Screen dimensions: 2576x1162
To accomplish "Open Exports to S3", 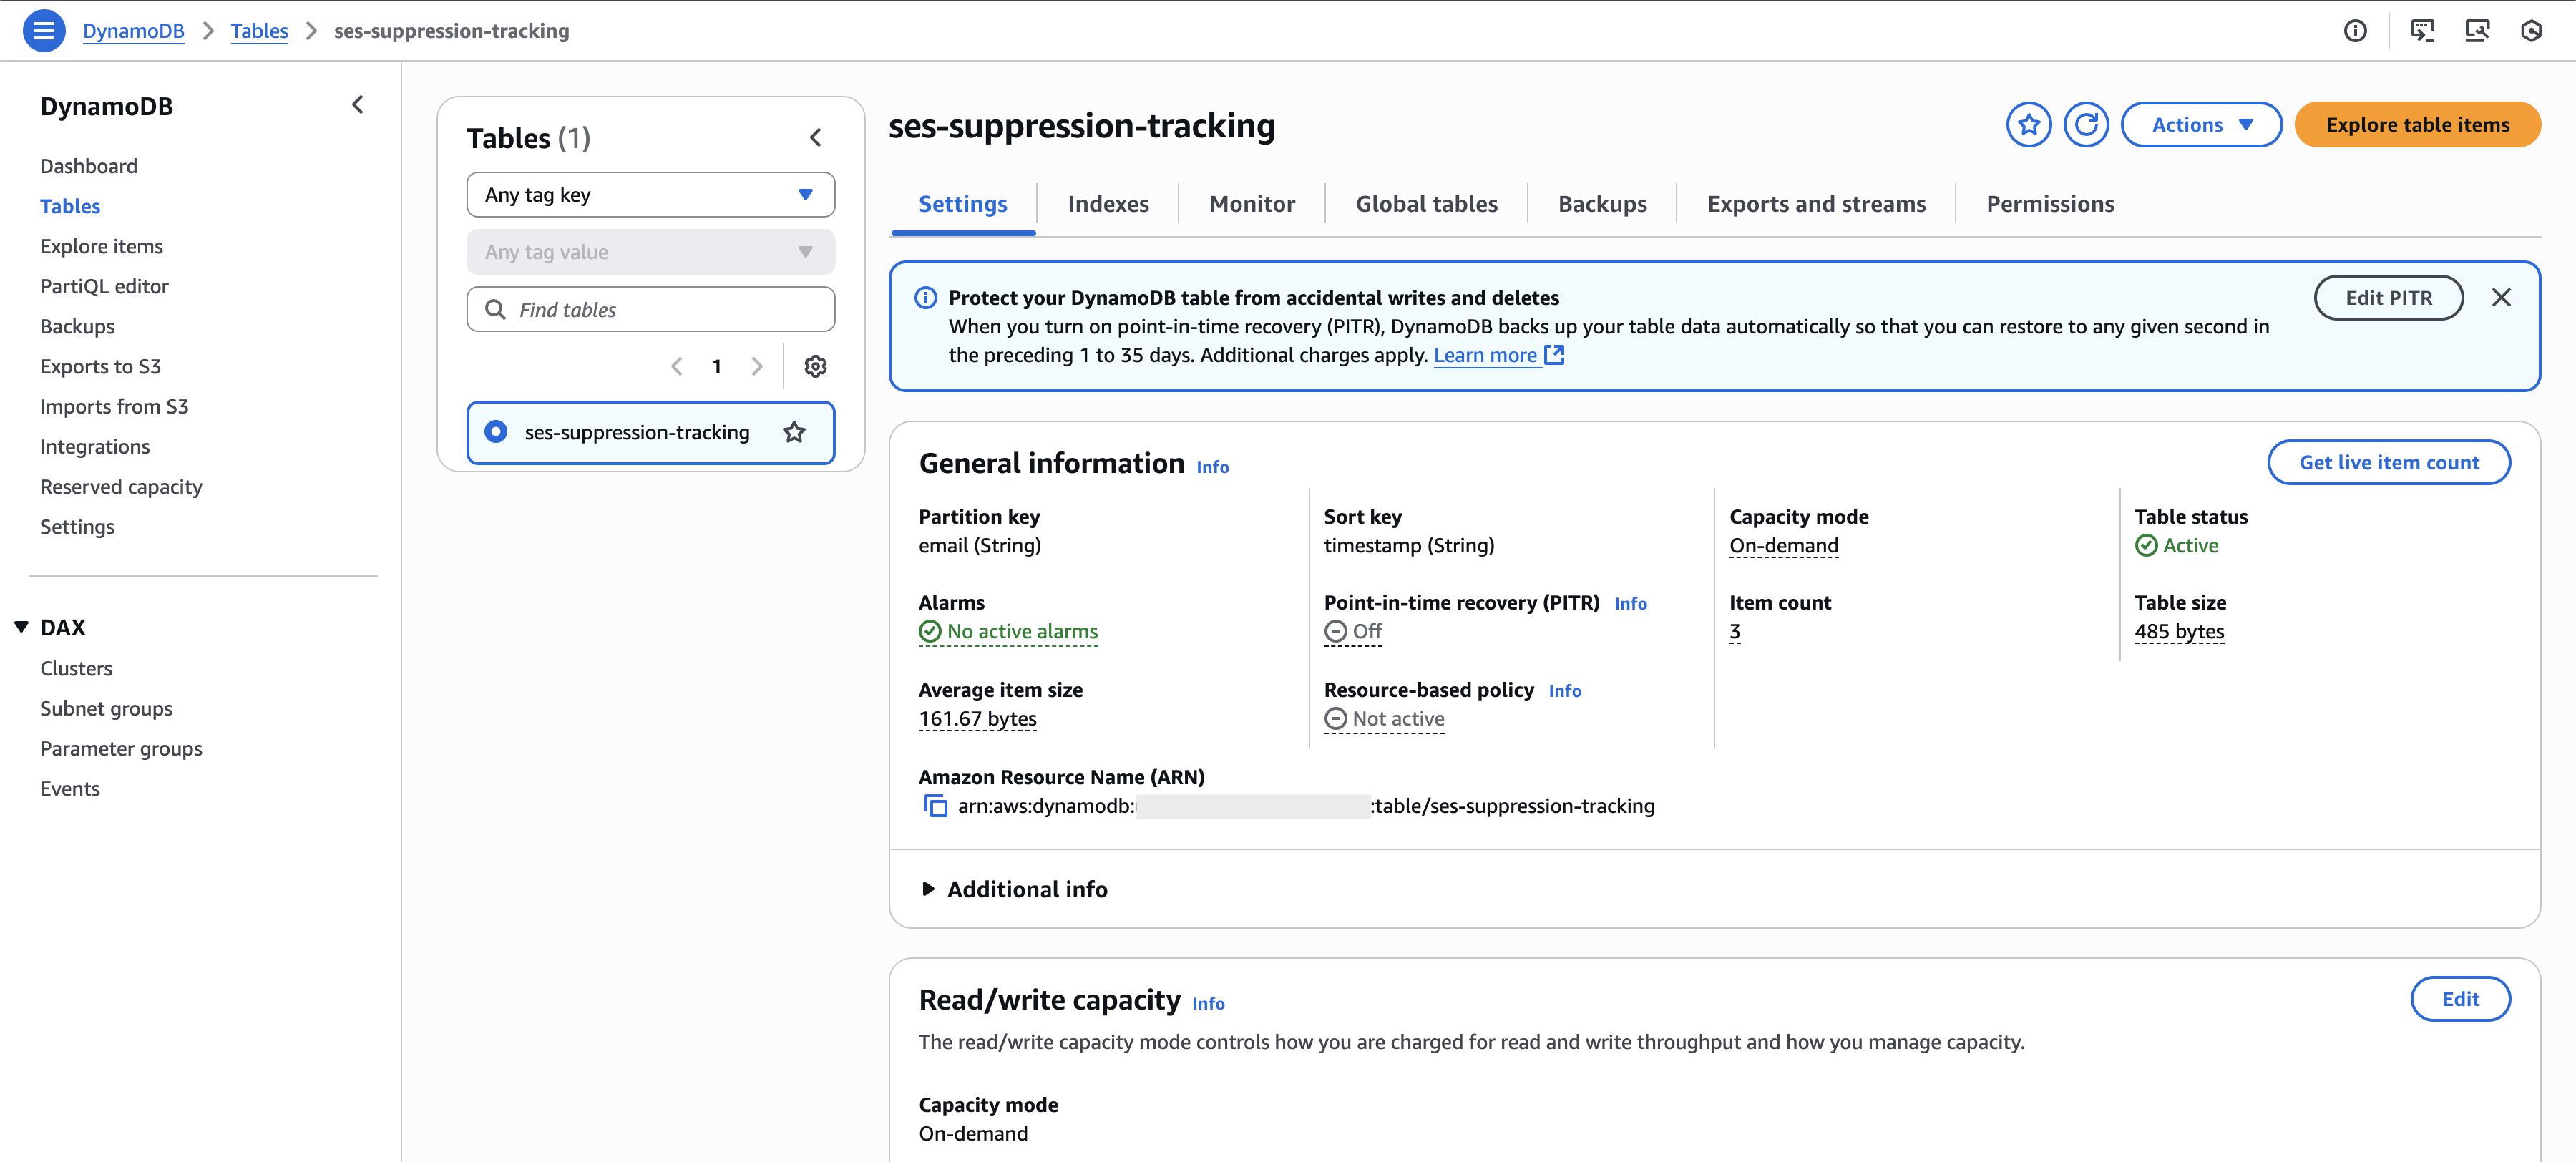I will pyautogui.click(x=100, y=366).
